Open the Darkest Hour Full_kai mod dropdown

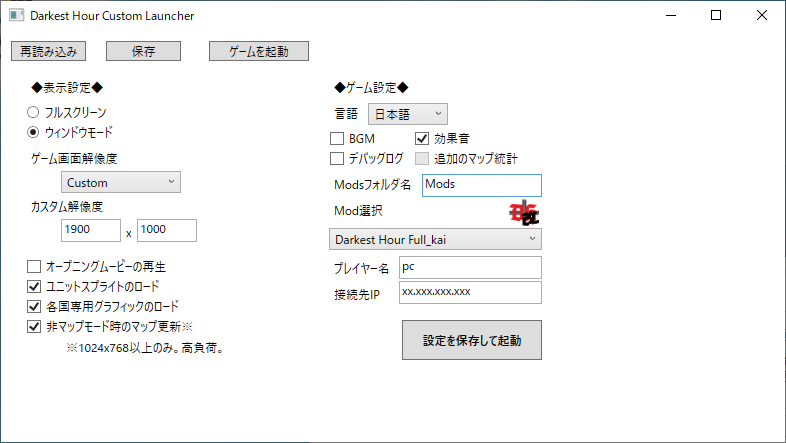tap(435, 239)
